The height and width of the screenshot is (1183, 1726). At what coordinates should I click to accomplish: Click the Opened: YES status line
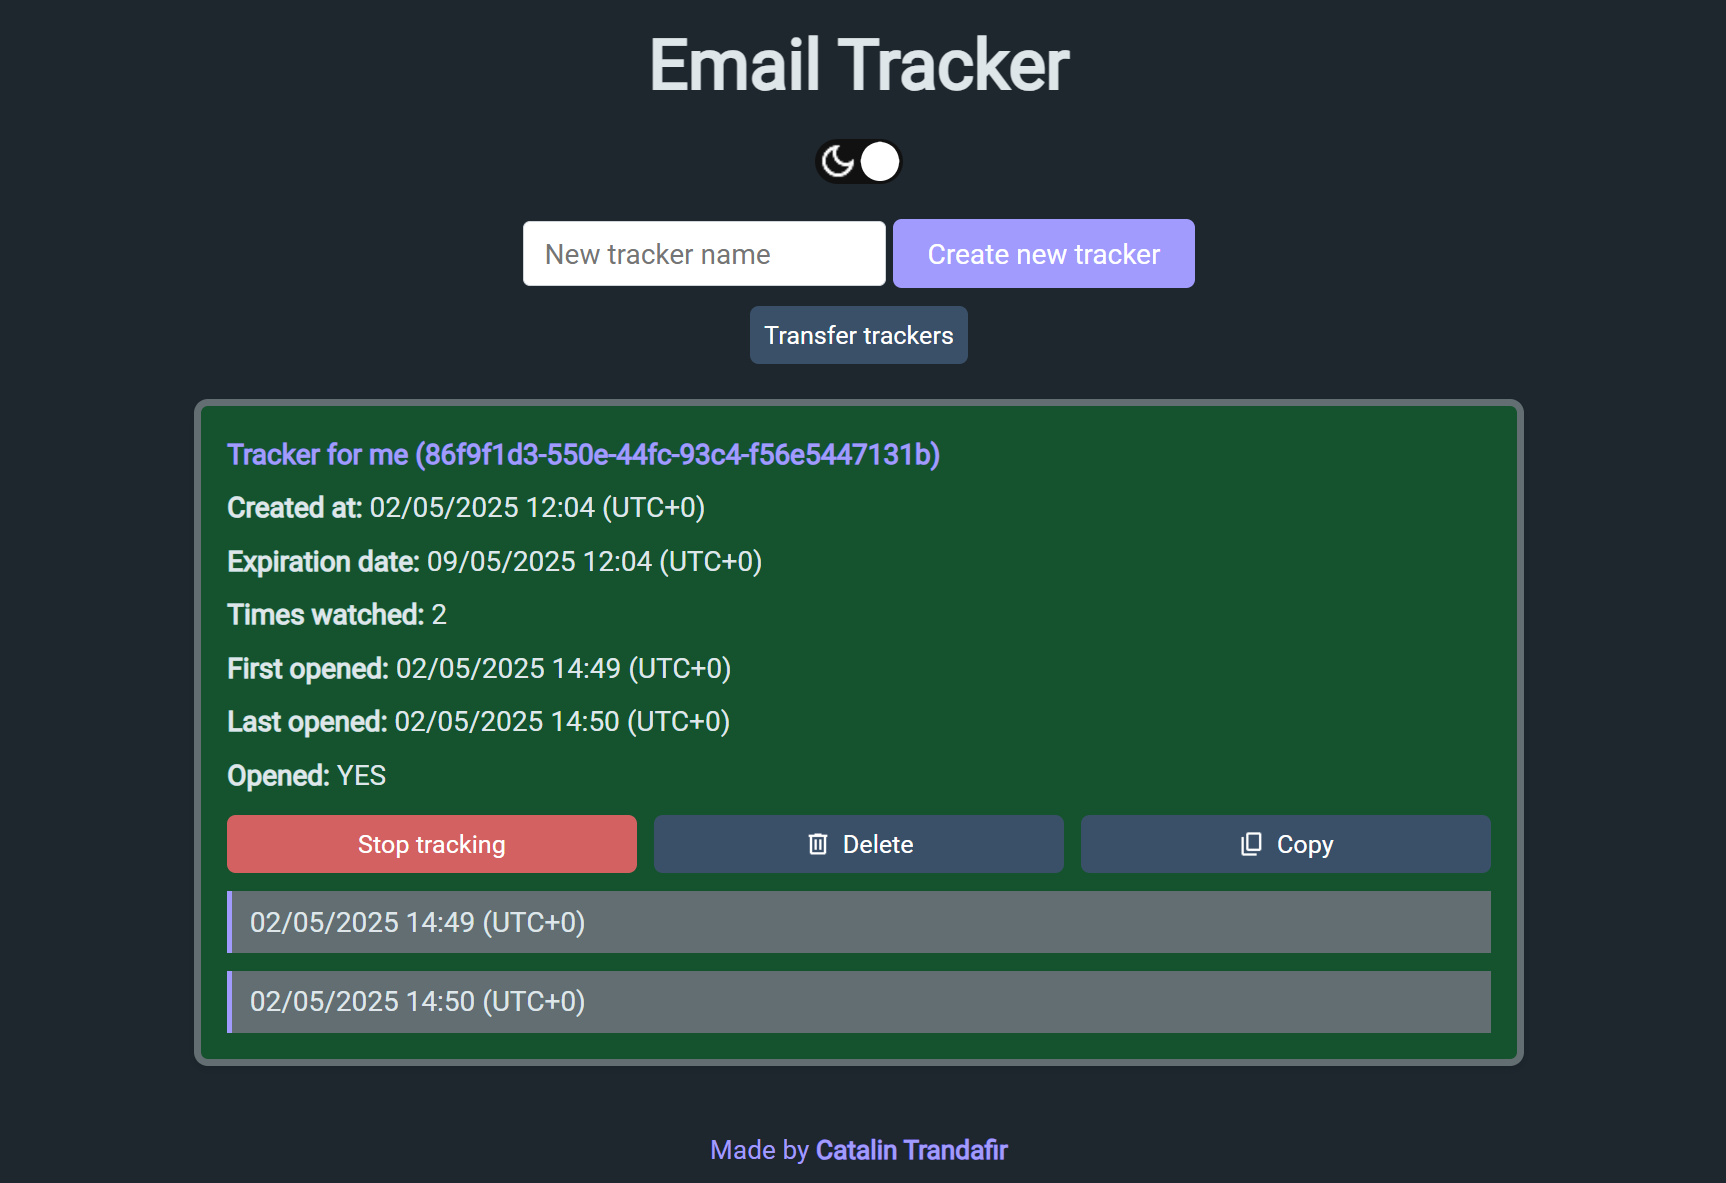tap(306, 776)
